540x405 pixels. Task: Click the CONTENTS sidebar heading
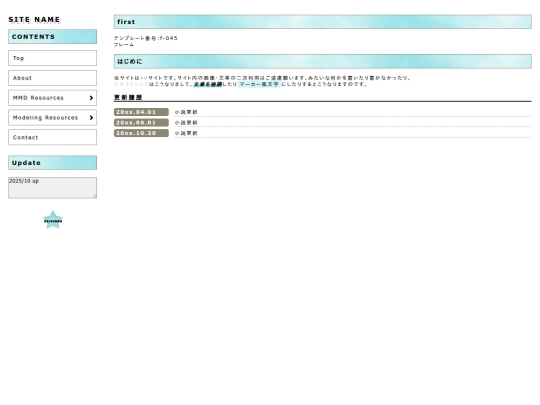52,37
